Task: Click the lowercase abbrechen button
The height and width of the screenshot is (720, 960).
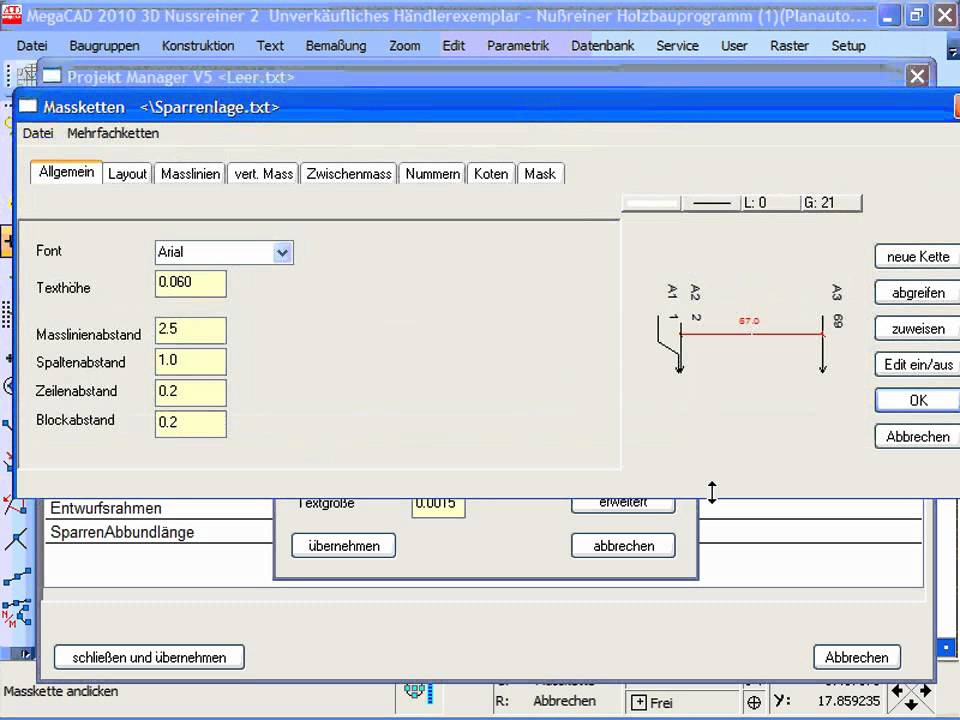Action: (x=623, y=546)
